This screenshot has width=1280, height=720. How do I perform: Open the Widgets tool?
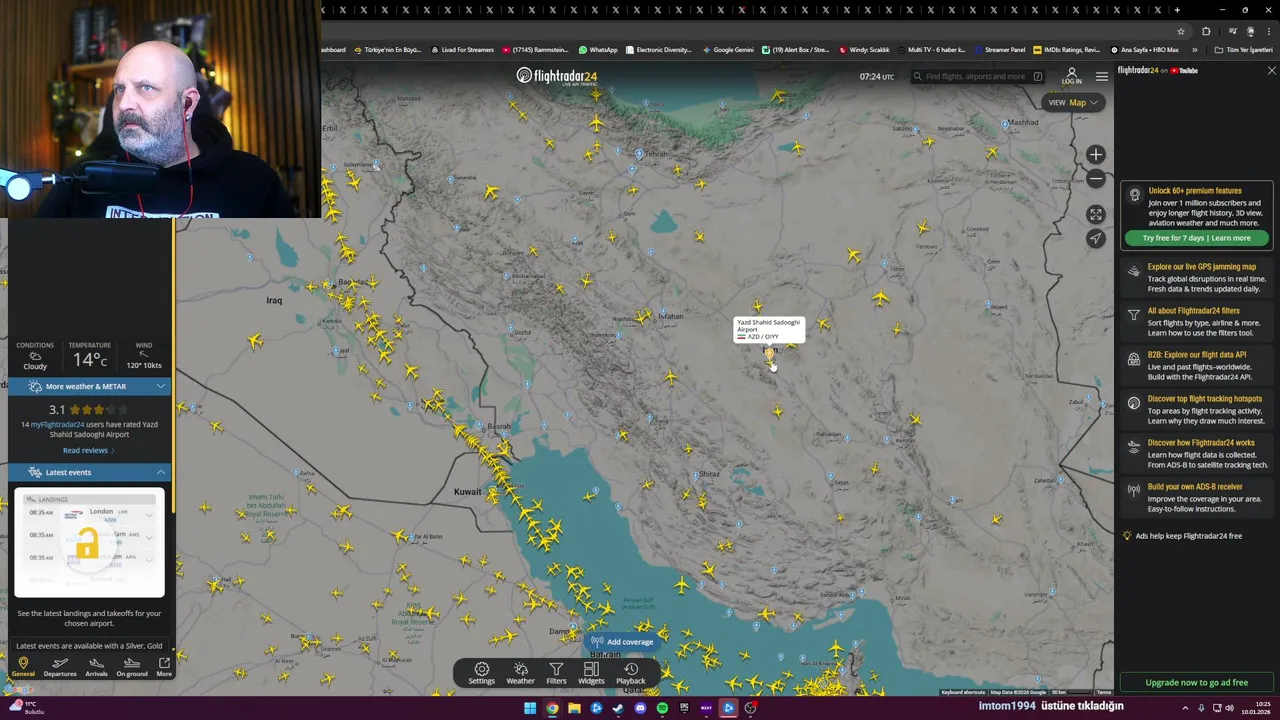coord(591,673)
